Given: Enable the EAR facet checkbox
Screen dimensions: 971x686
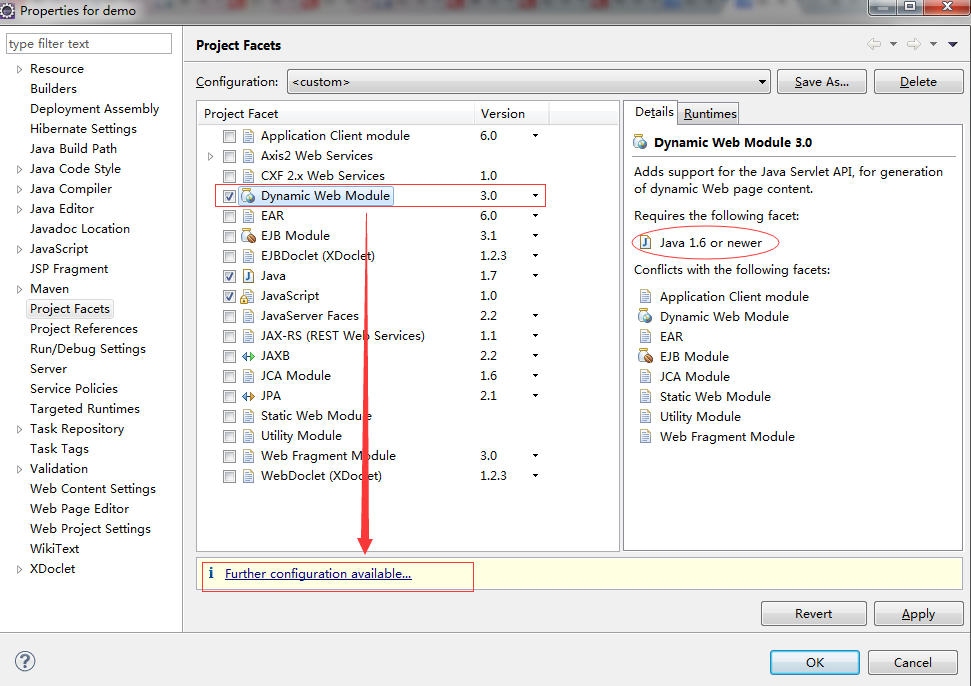Looking at the screenshot, I should click(x=230, y=216).
